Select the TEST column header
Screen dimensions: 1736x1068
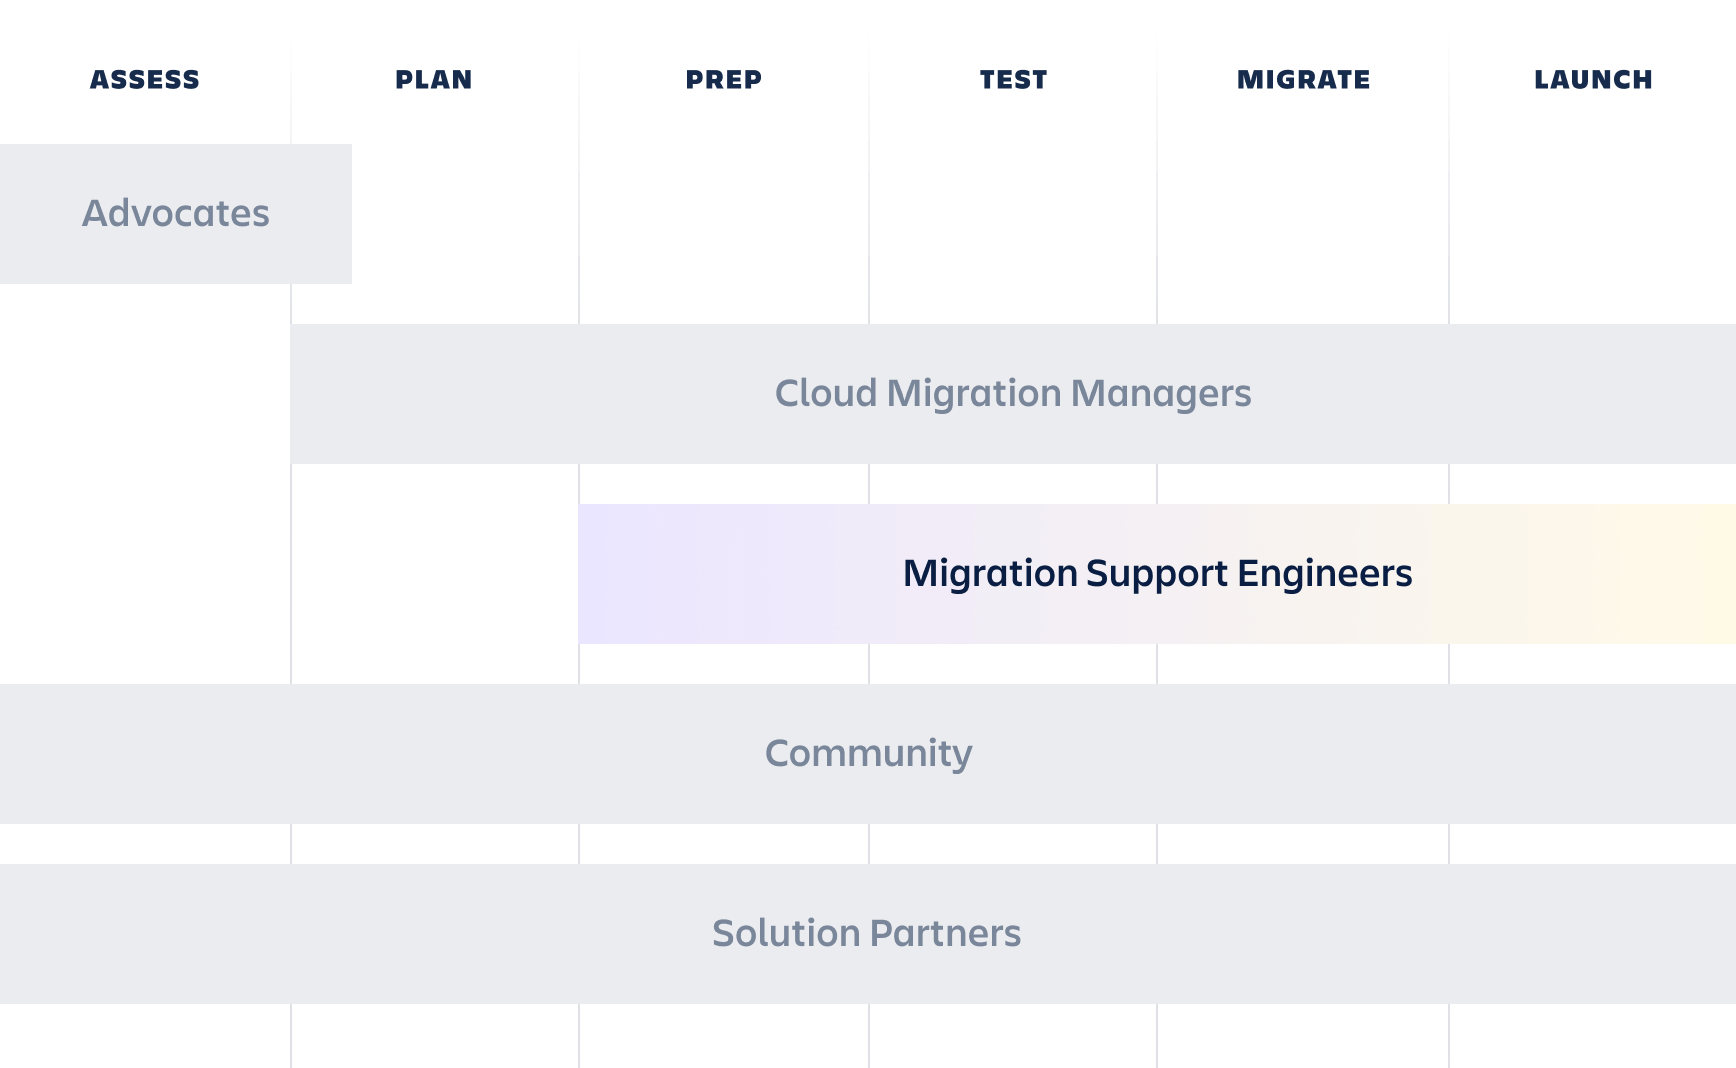point(1013,80)
